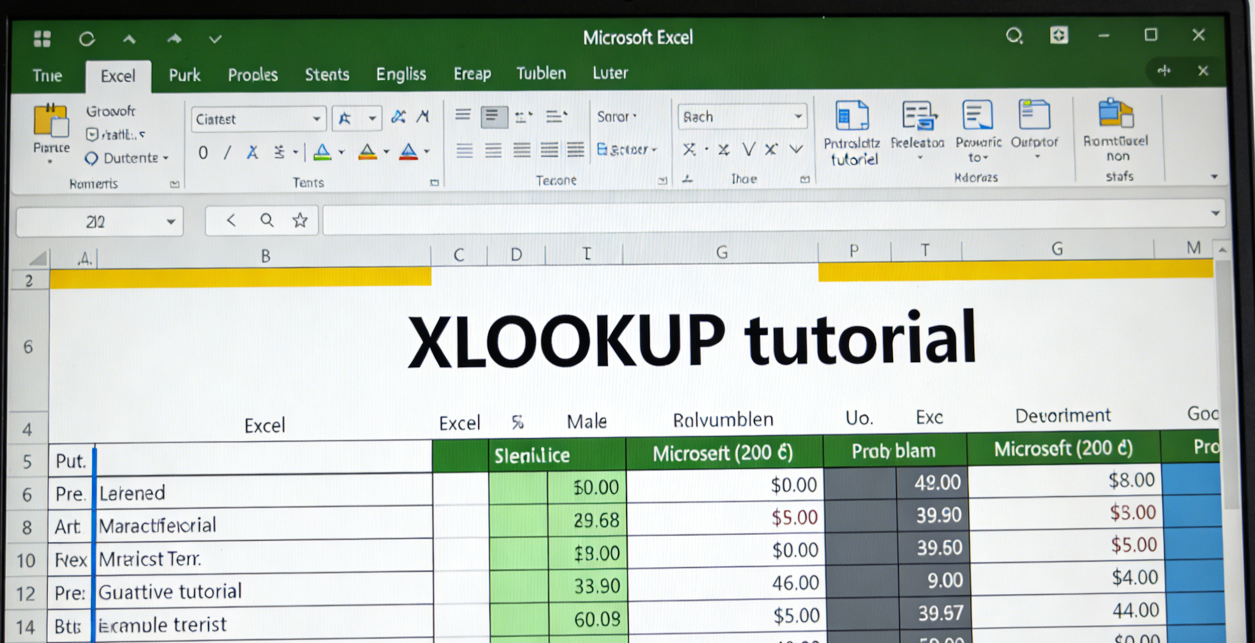Viewport: 1255px width, 643px height.
Task: Click the circular refresh icon in title bar
Action: [x=87, y=39]
